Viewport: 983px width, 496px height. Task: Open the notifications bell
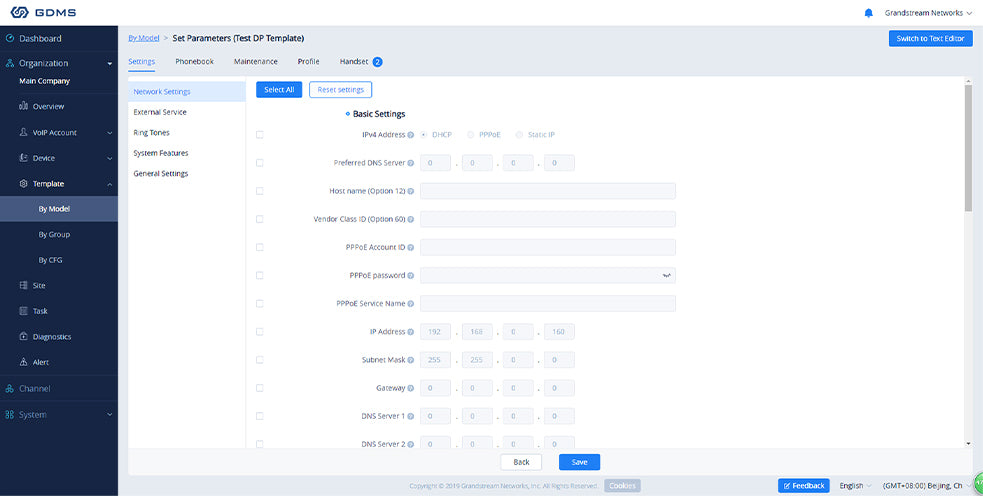click(x=868, y=13)
